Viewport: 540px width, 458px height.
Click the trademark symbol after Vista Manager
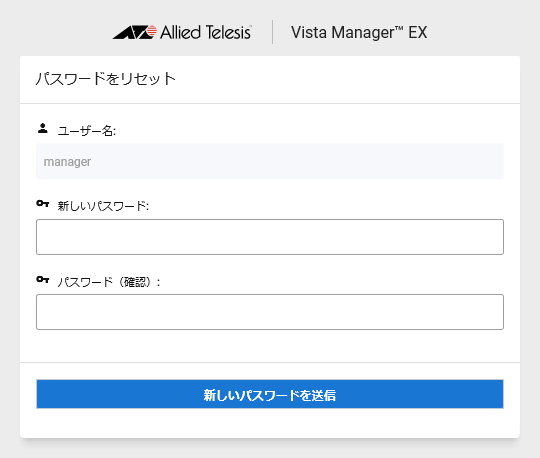pyautogui.click(x=399, y=28)
